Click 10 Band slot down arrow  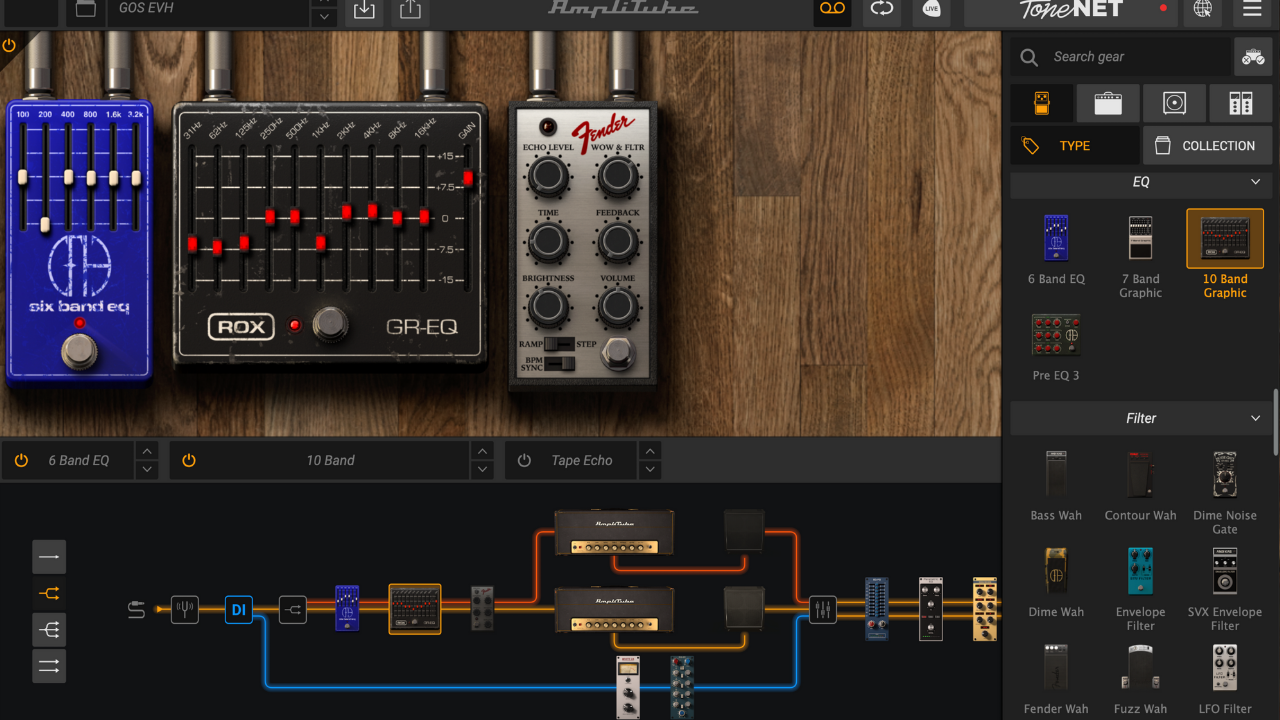click(482, 470)
